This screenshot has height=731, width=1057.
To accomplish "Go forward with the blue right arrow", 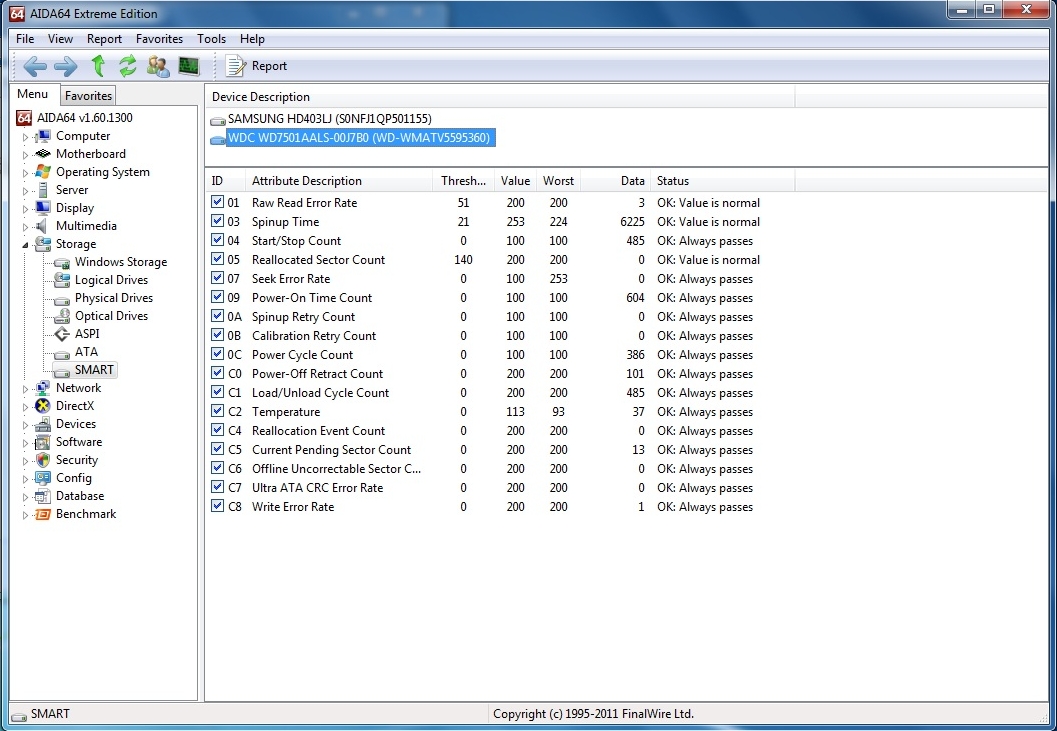I will coord(65,66).
